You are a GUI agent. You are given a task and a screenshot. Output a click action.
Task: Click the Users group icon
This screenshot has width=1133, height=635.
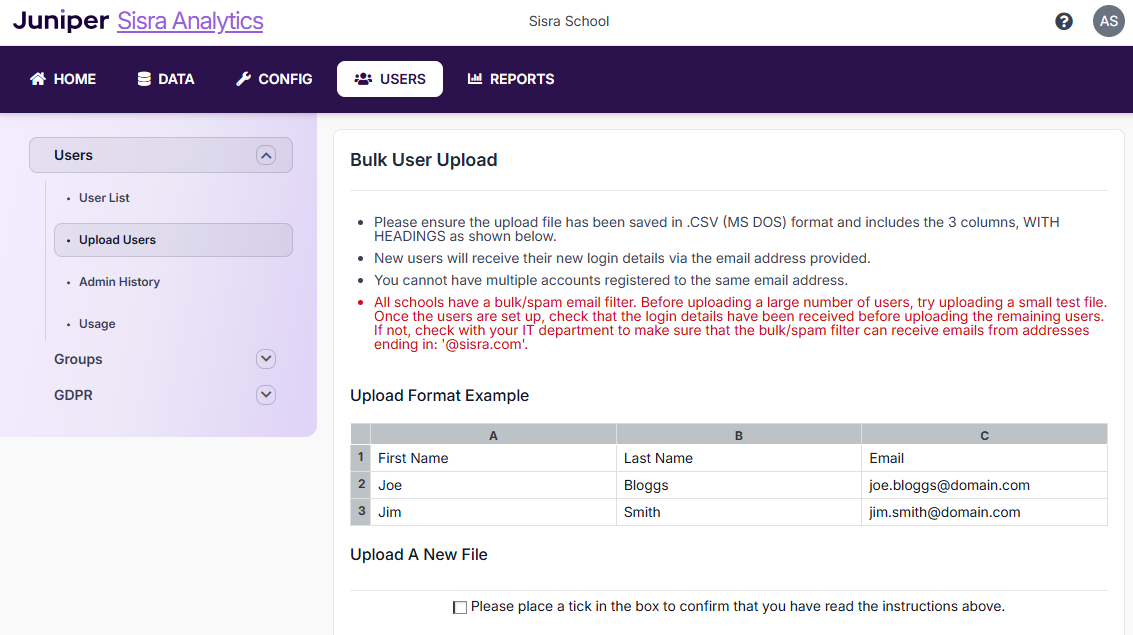coord(362,78)
